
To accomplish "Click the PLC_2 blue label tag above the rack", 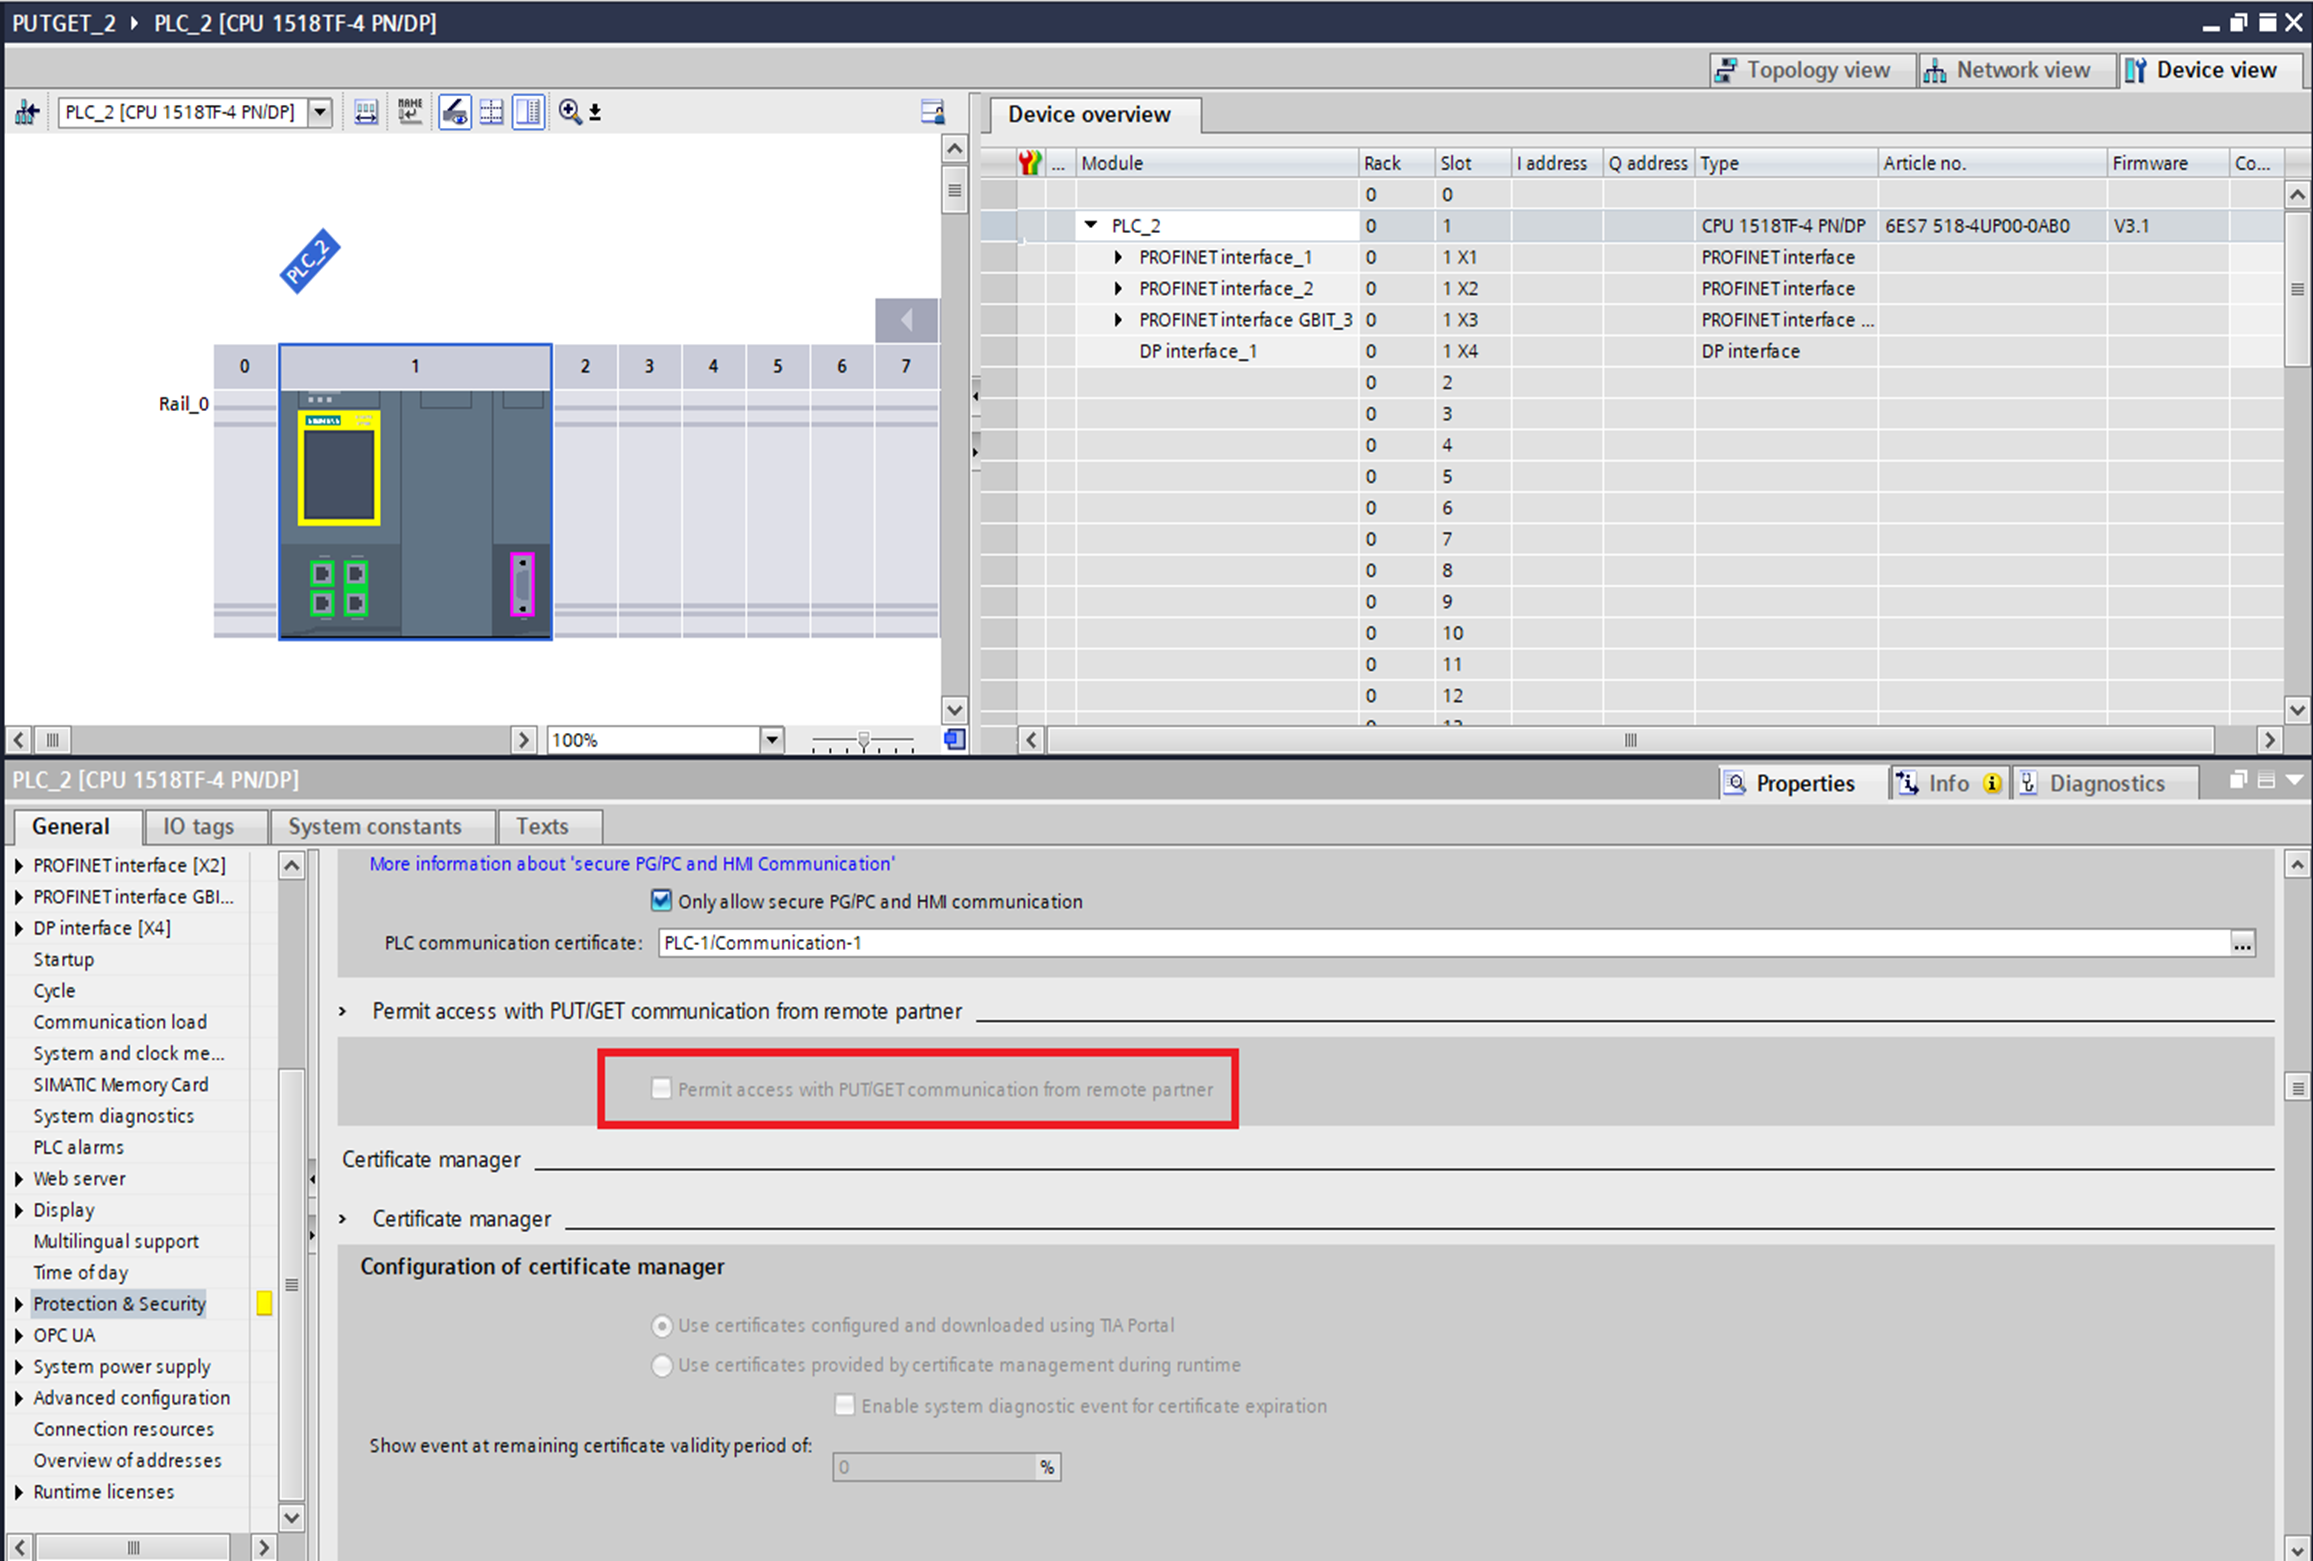I will pyautogui.click(x=309, y=261).
